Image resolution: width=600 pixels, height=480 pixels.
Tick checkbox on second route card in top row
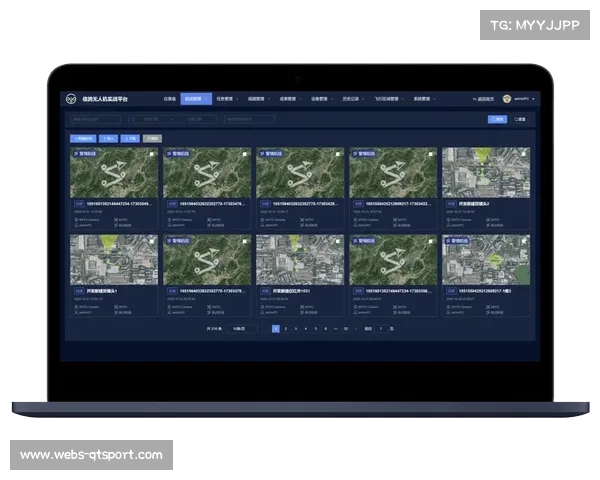245,154
